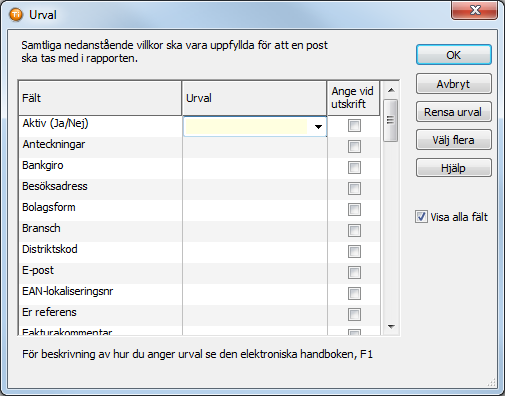The image size is (505, 396).
Task: Check the Bolagsform print checkbox
Action: click(354, 210)
